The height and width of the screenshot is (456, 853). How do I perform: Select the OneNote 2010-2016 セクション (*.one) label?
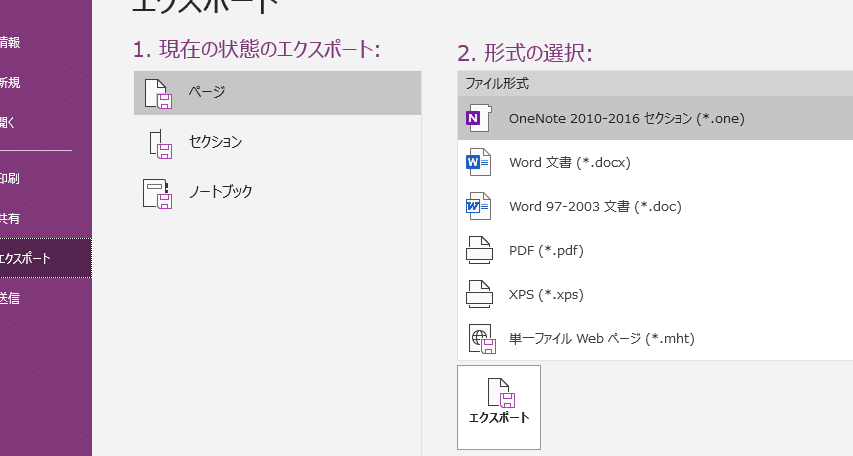pos(626,118)
